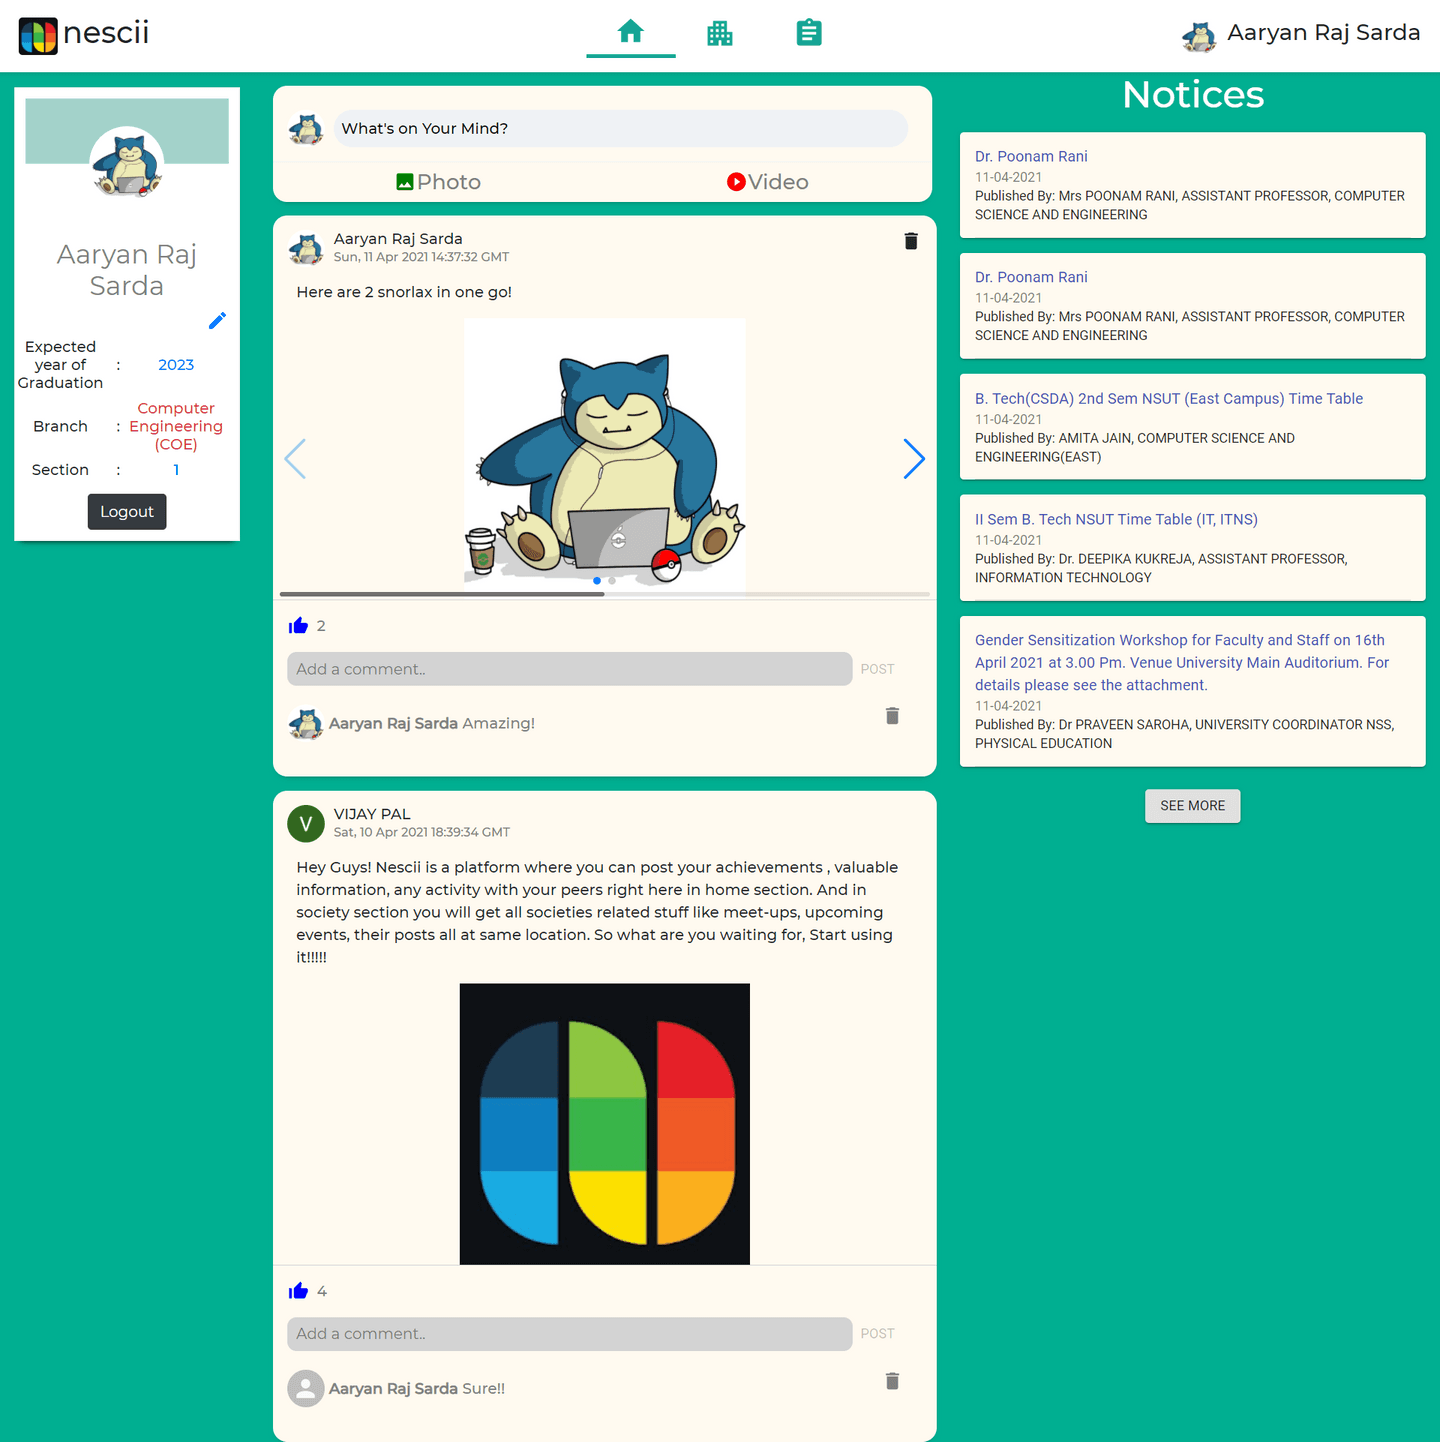Delete the "Amazing!" comment
Image resolution: width=1440 pixels, height=1442 pixels.
point(892,716)
